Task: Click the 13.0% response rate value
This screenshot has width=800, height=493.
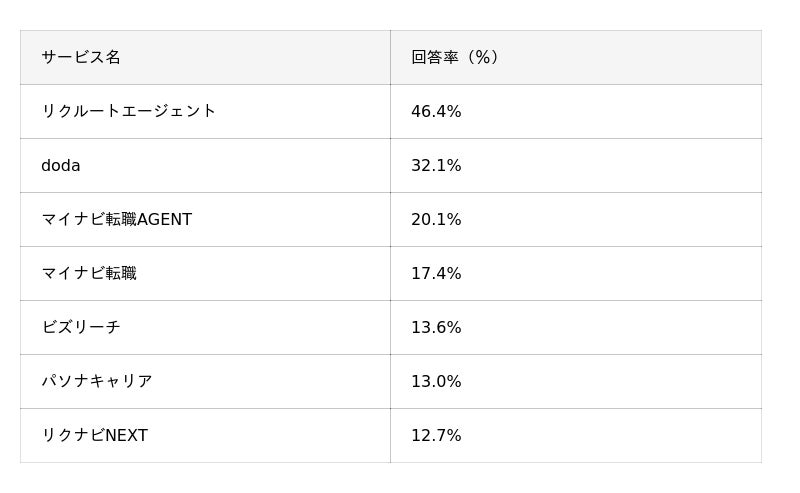Action: point(436,381)
